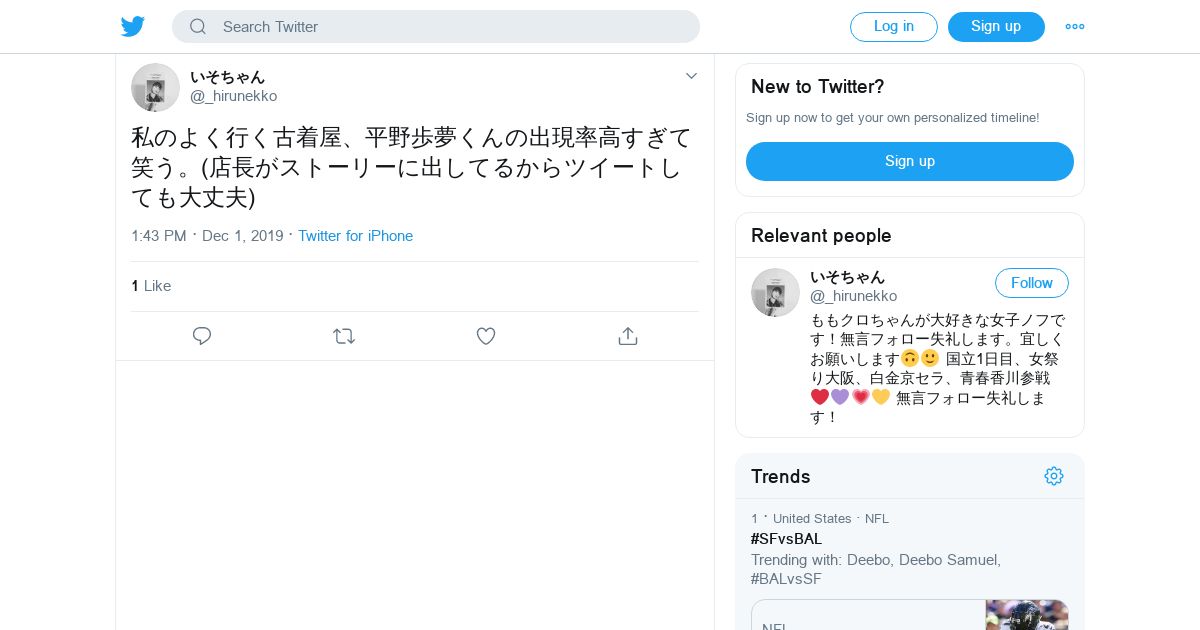Image resolution: width=1200 pixels, height=630 pixels.
Task: Open @_hirunekko avatar in Relevant people
Action: coord(775,293)
